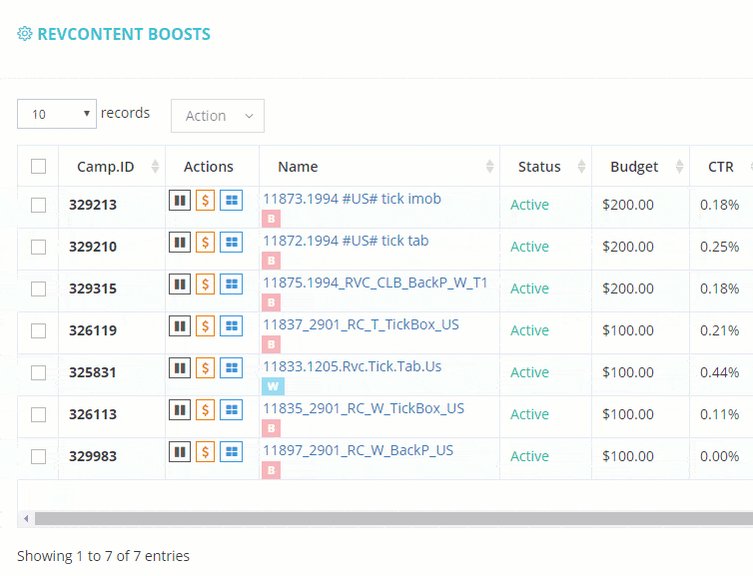The height and width of the screenshot is (576, 753).
Task: Click the grid icon for campaign 329210
Action: (x=231, y=242)
